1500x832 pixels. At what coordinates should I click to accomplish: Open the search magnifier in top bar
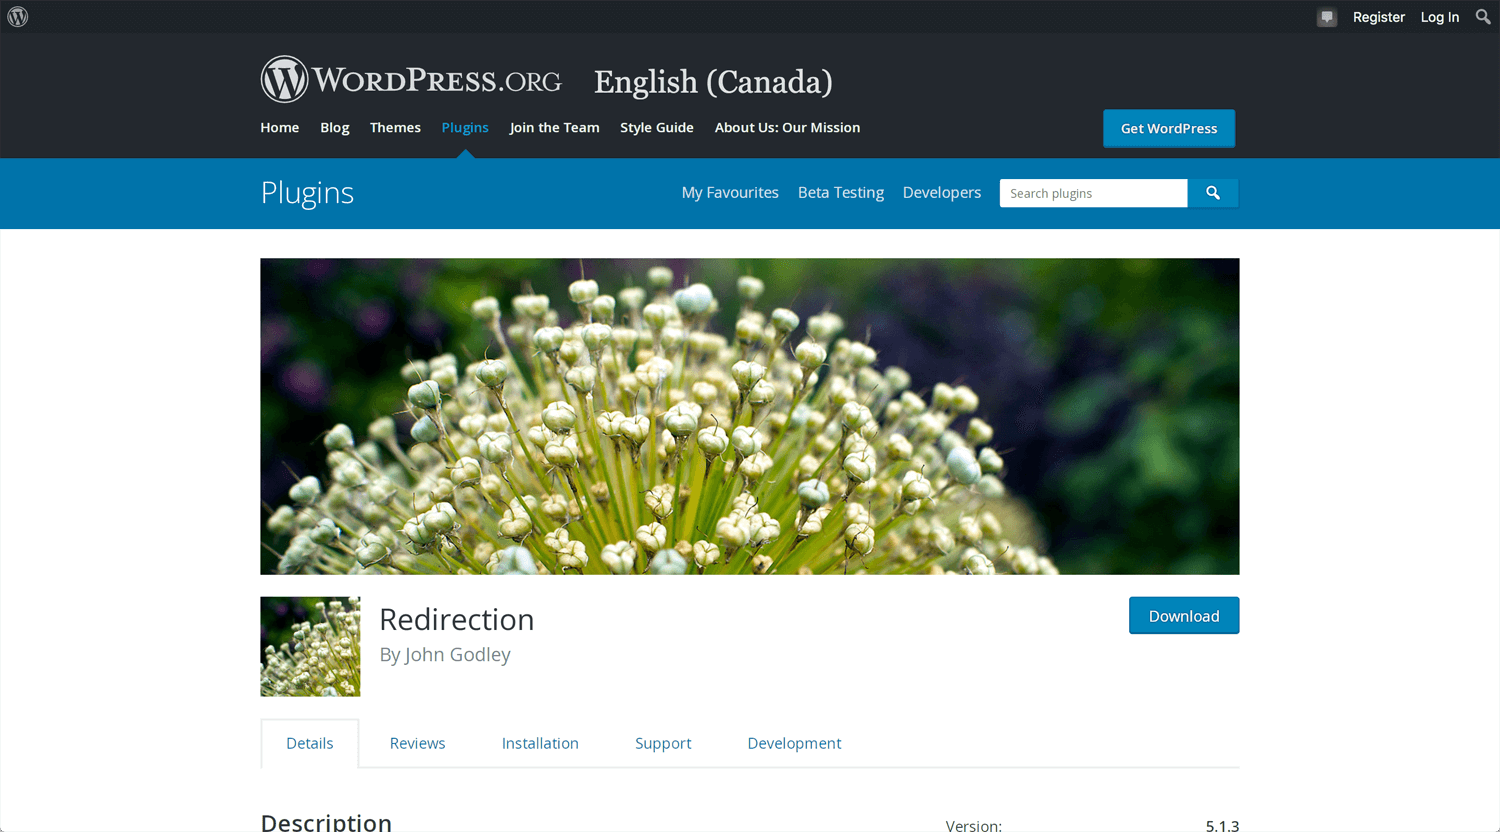(1483, 17)
